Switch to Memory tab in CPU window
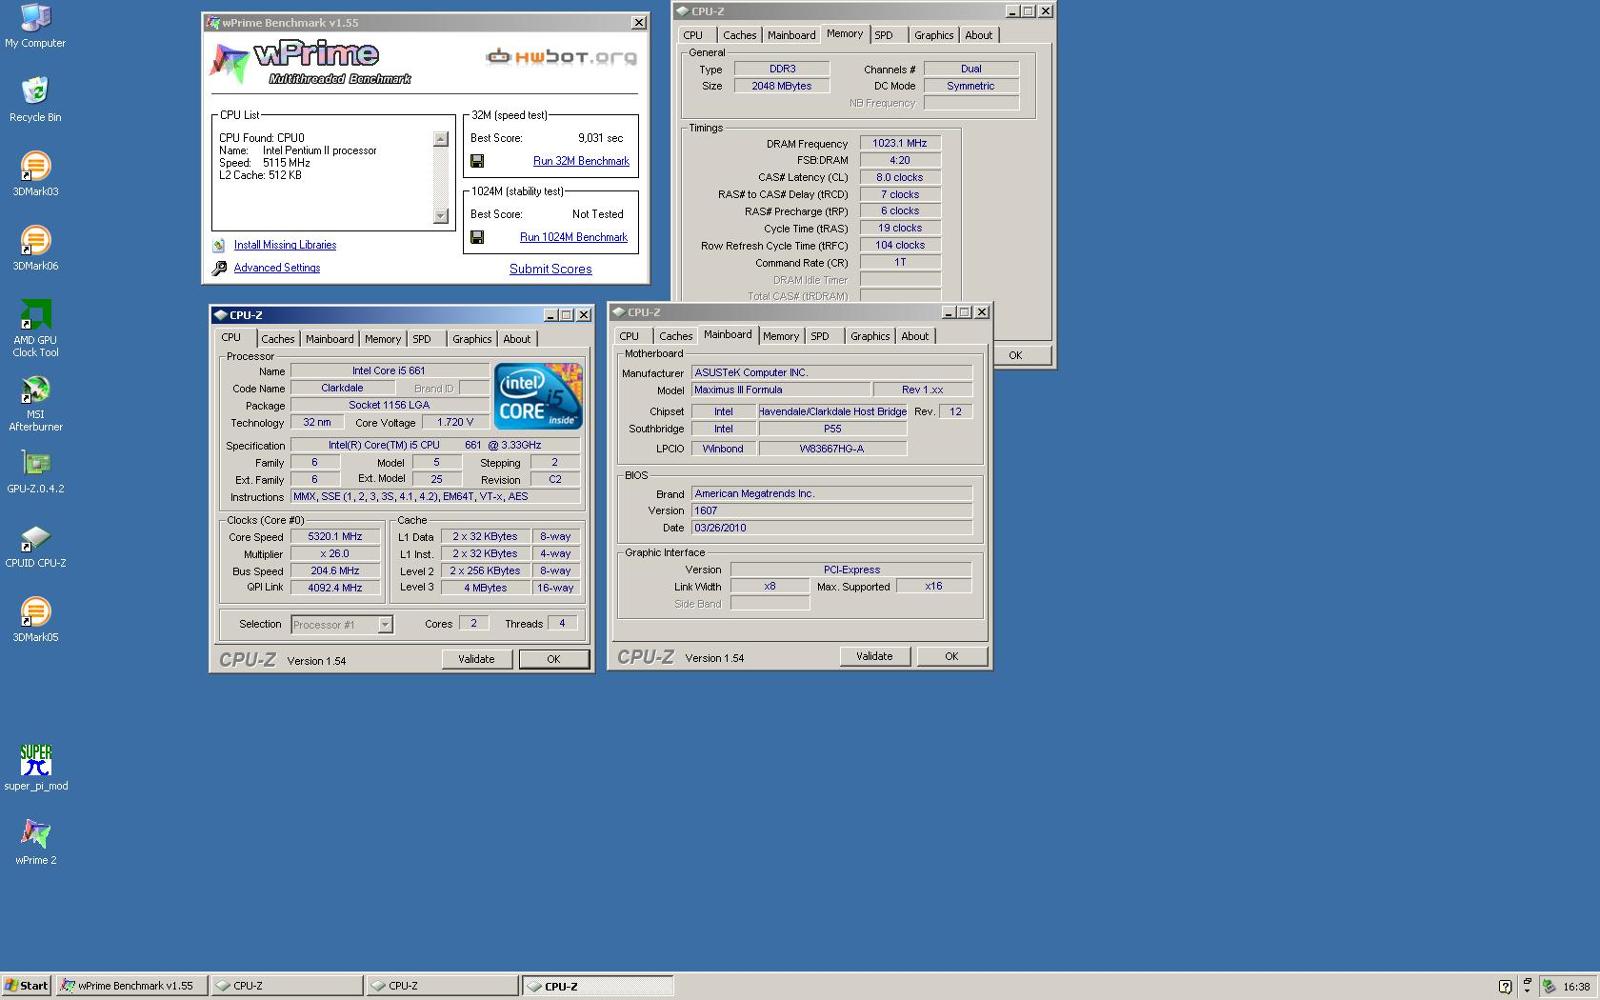The width and height of the screenshot is (1600, 1000). [382, 339]
